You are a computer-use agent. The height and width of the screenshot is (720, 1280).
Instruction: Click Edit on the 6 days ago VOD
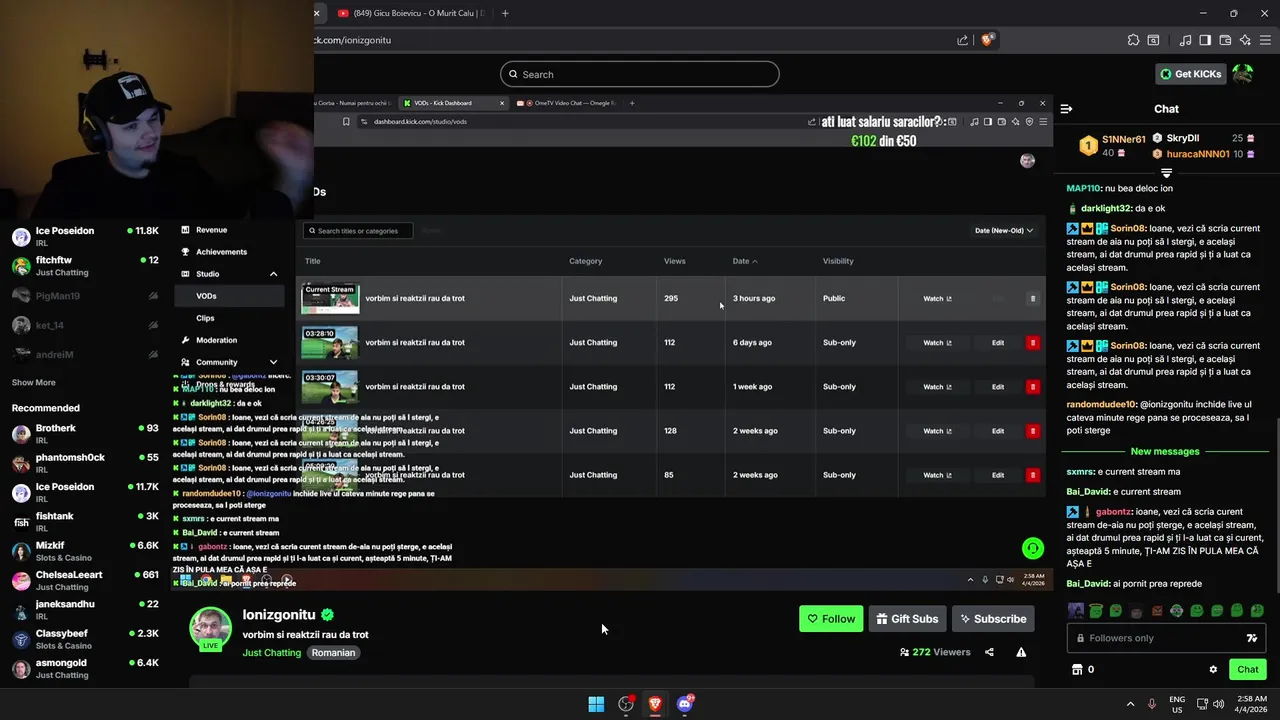pyautogui.click(x=998, y=343)
